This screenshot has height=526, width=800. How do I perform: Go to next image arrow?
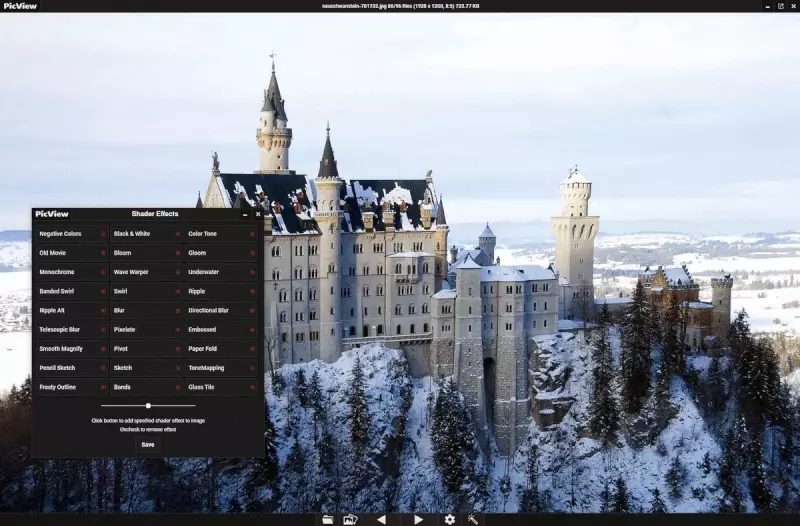point(418,519)
